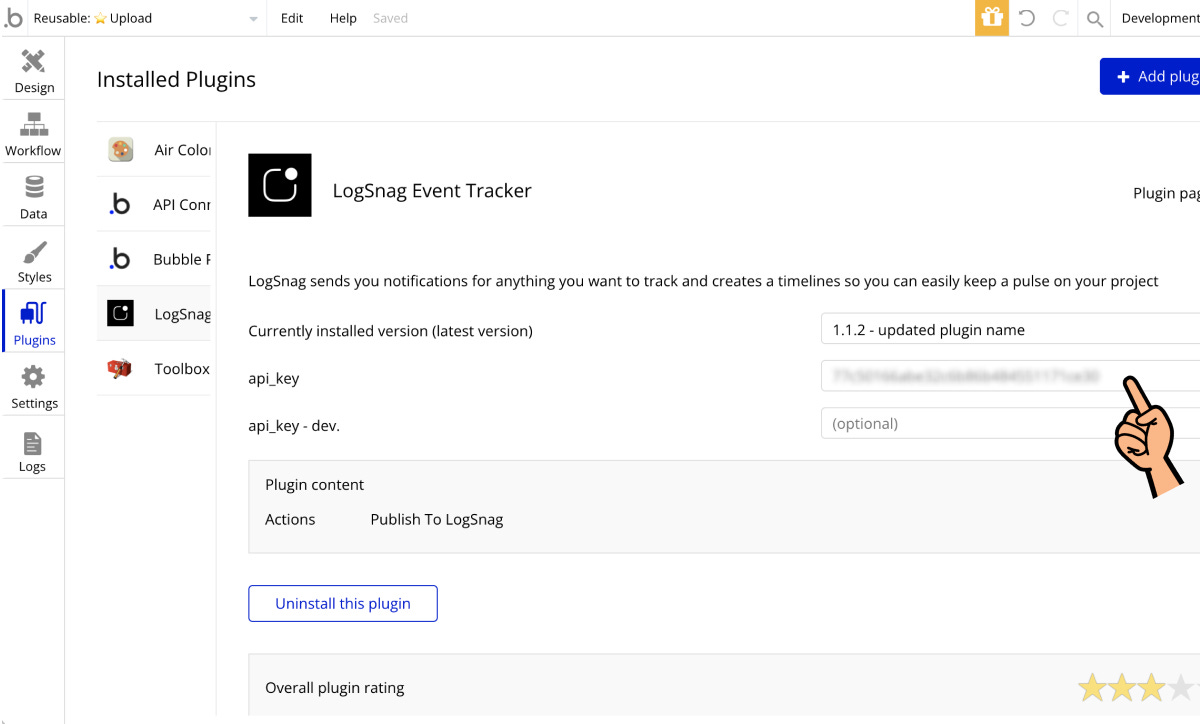The image size is (1200, 724).
Task: Open the Data tab
Action: coord(33,195)
